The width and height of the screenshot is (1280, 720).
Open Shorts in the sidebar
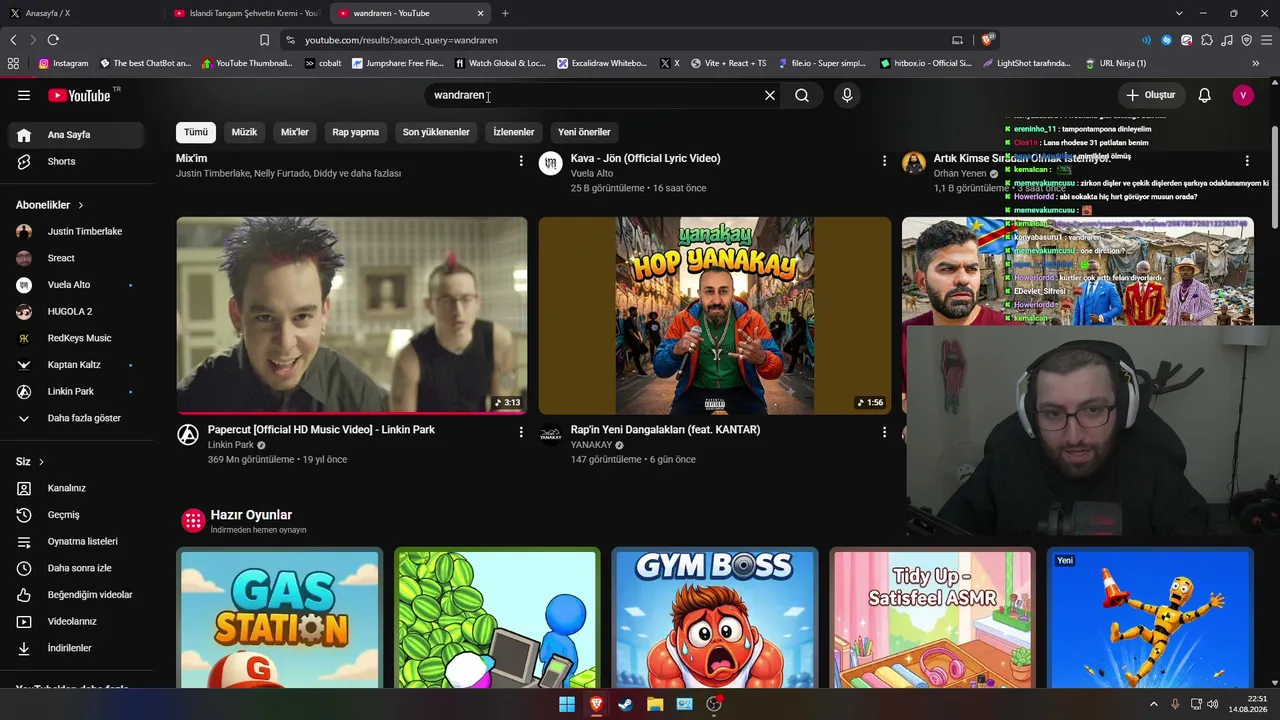(x=77, y=161)
